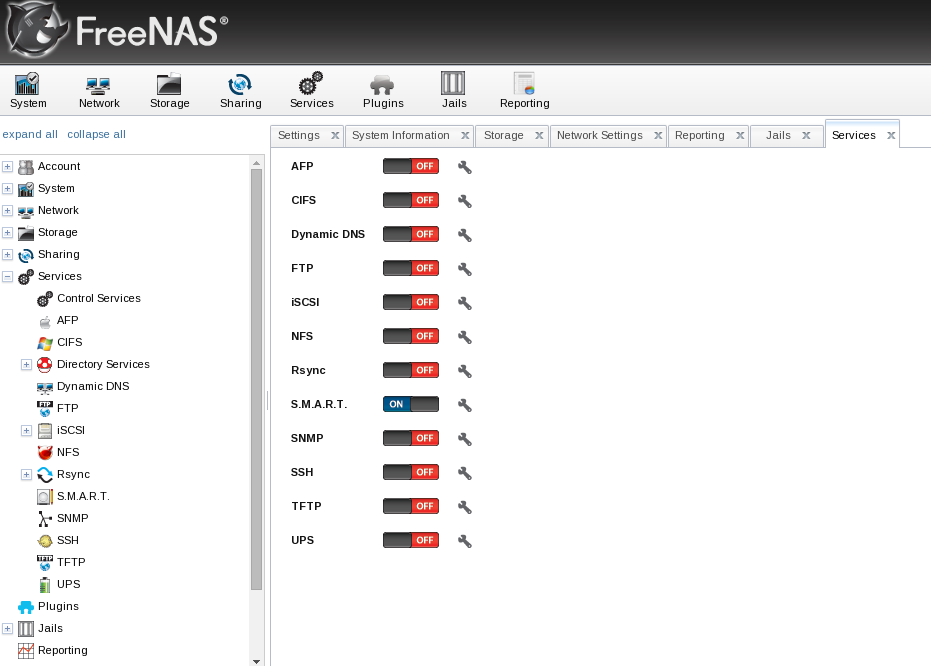Open Dynamic DNS settings wrench
The image size is (931, 666).
point(464,235)
